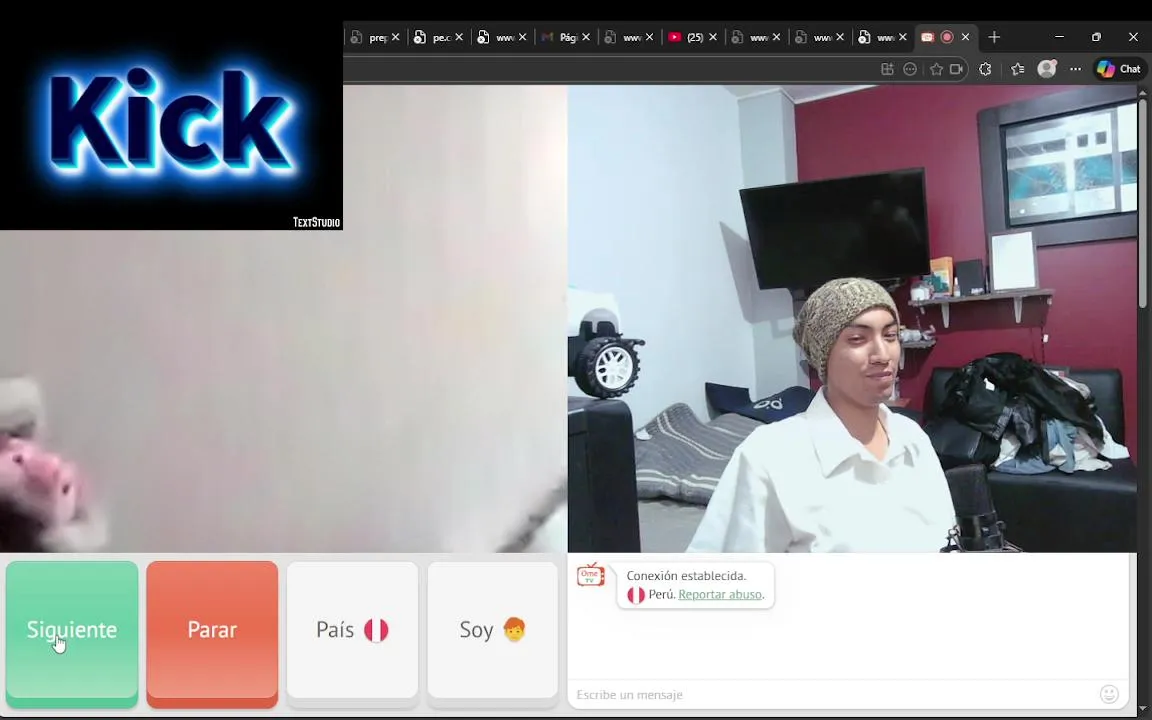This screenshot has height=720, width=1152.
Task: Open the País country selector
Action: [x=353, y=630]
